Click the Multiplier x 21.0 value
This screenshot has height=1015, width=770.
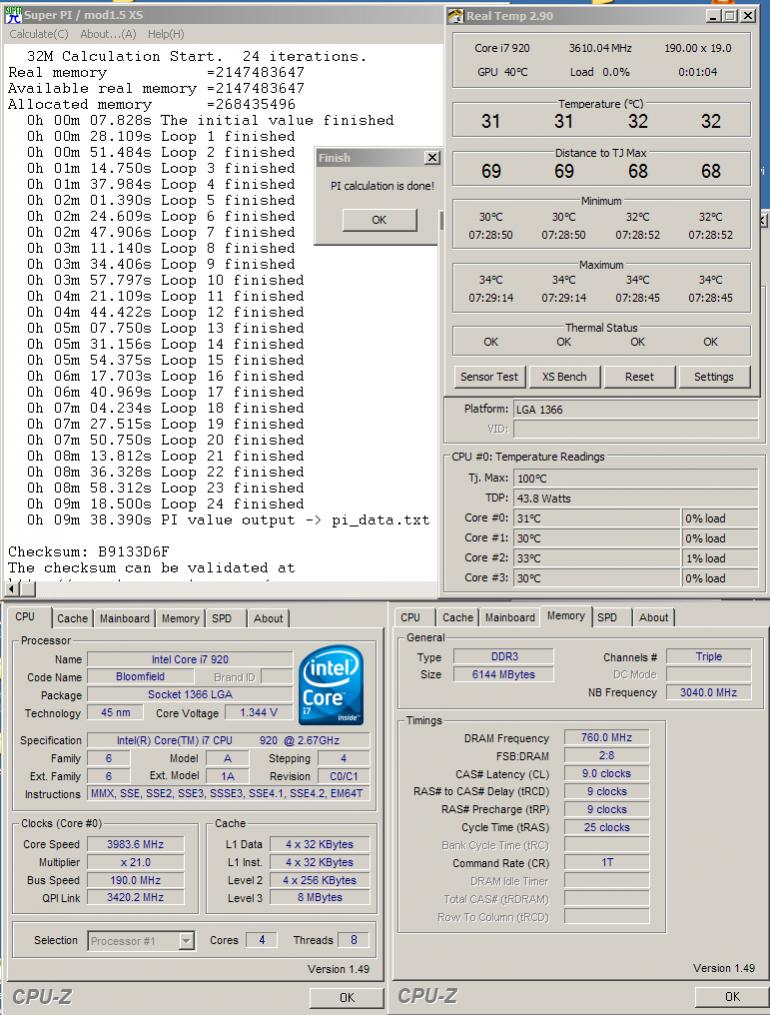coord(135,862)
